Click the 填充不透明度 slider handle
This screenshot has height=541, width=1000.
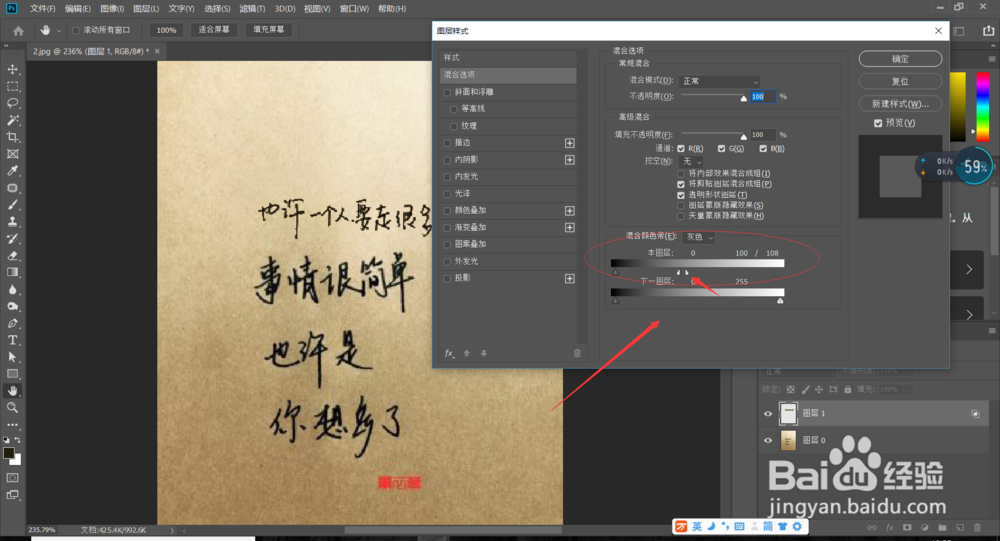point(744,137)
